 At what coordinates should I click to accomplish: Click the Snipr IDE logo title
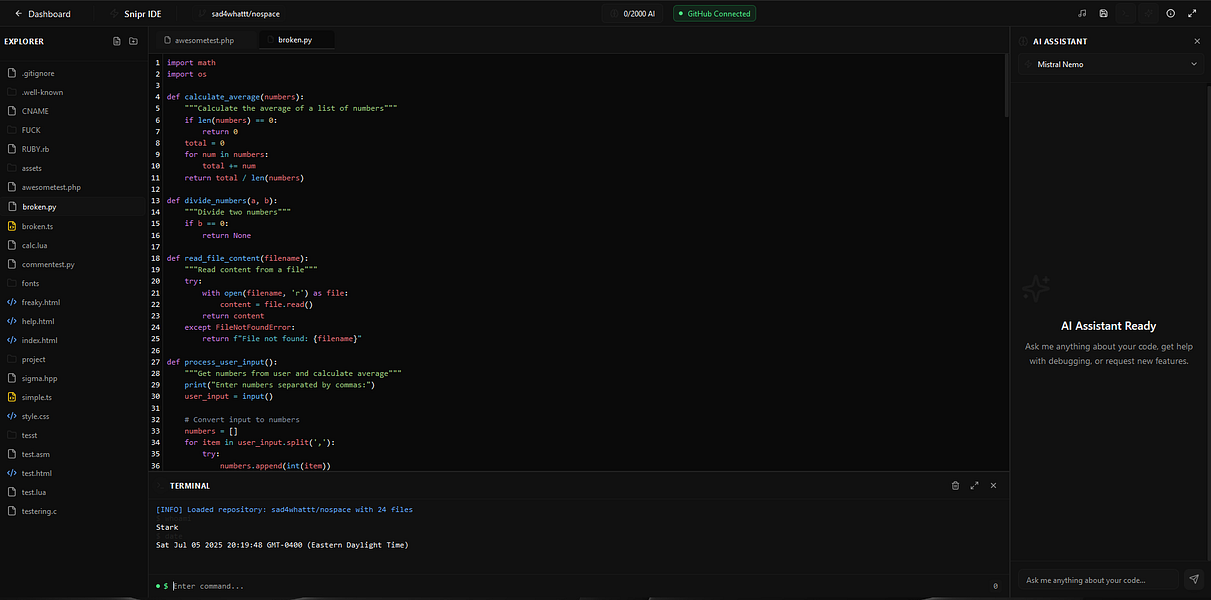[x=136, y=14]
